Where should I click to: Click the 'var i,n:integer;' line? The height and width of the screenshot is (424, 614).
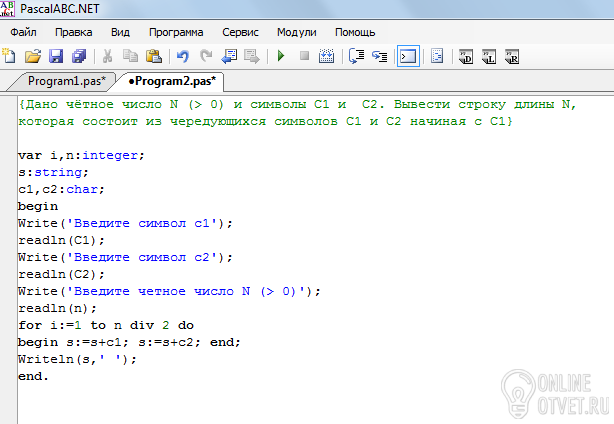pyautogui.click(x=81, y=155)
